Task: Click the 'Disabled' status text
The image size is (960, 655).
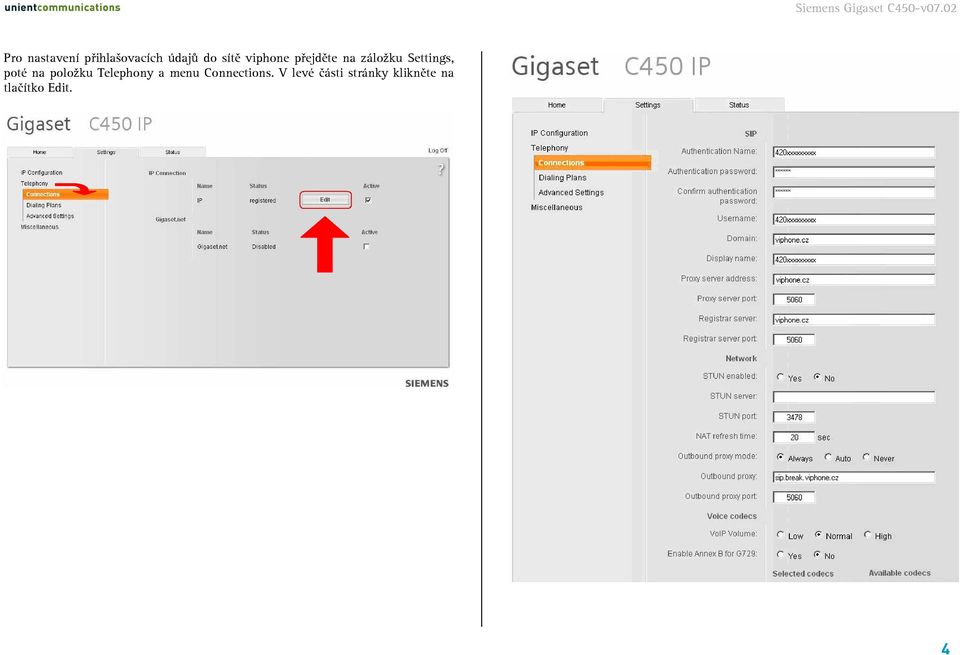Action: click(264, 247)
